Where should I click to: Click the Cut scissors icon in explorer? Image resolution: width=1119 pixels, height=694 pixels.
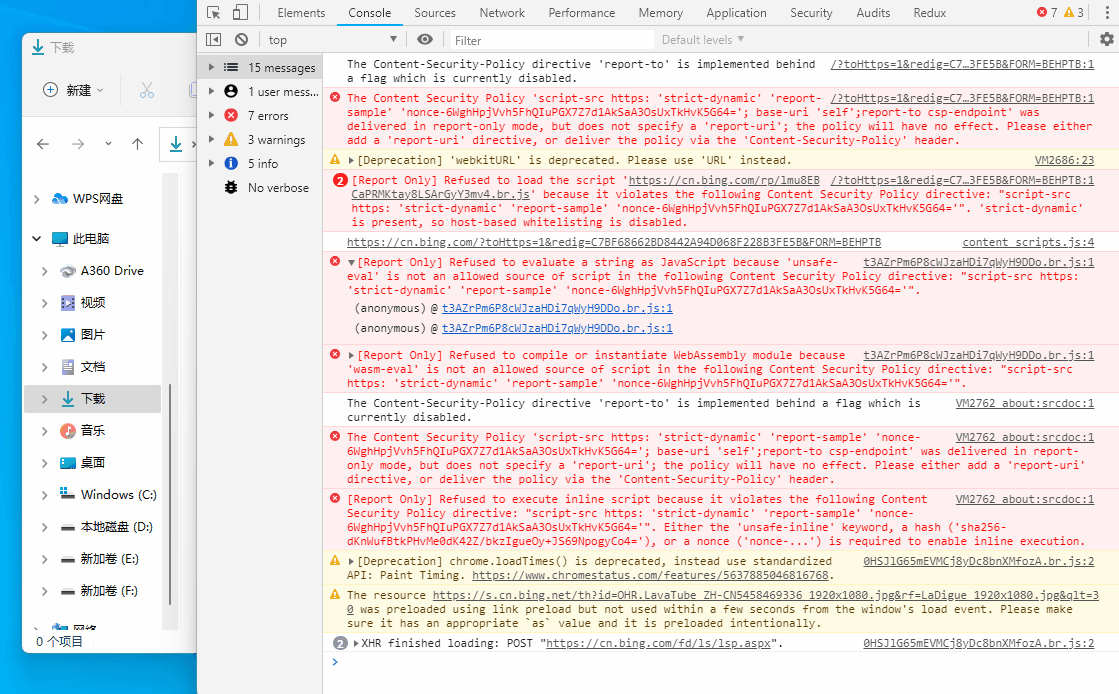click(147, 90)
